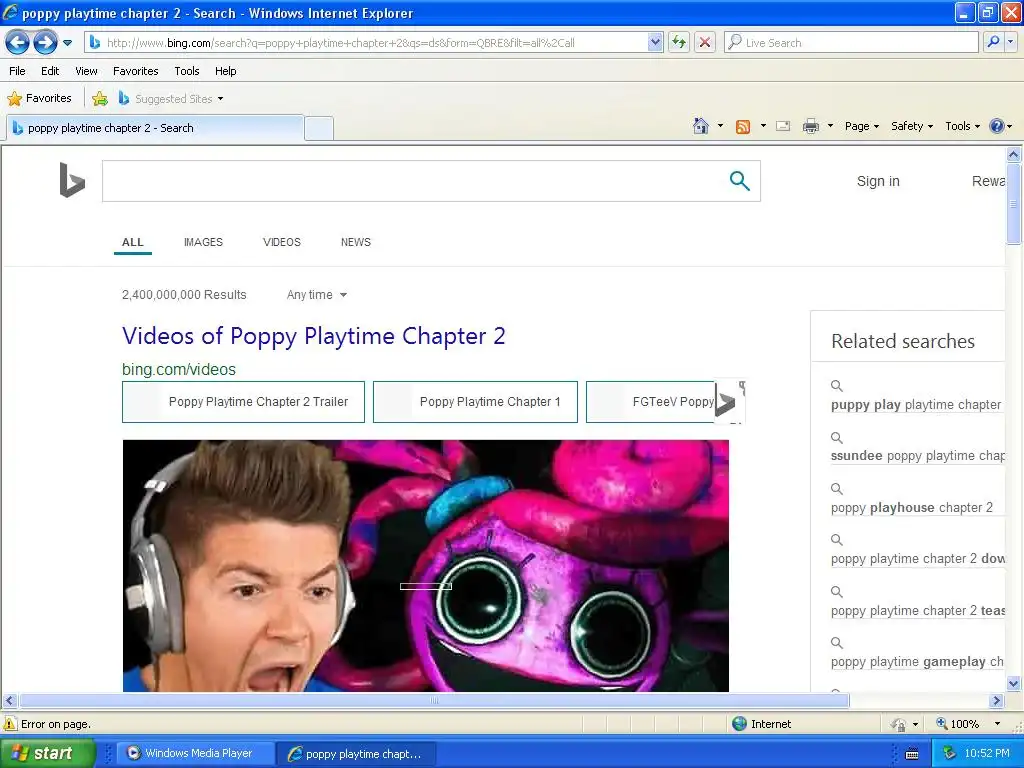Open Videos of Poppy Playtime Chapter 2 link

(x=313, y=336)
